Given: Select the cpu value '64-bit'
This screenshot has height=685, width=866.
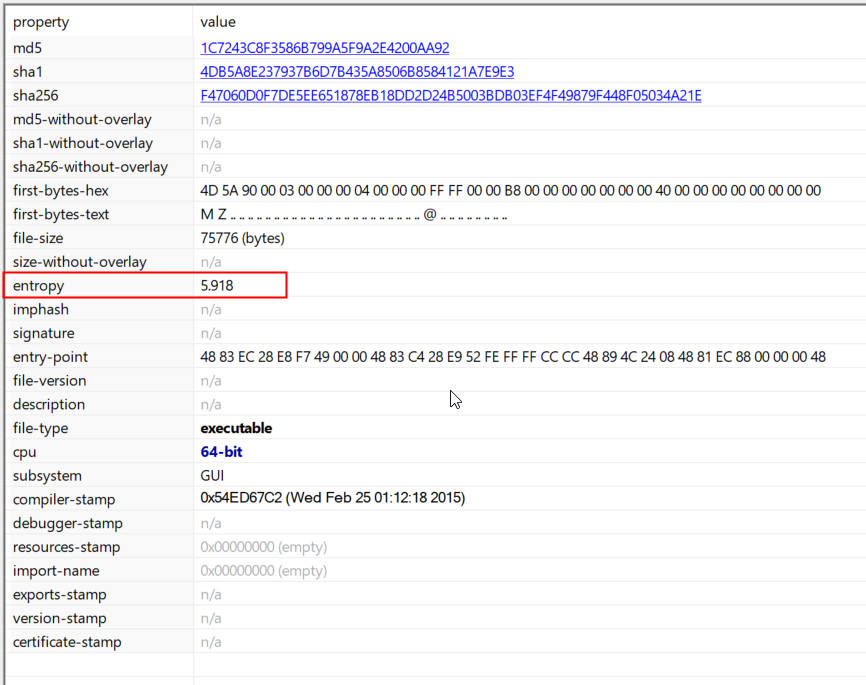Looking at the screenshot, I should (x=221, y=452).
